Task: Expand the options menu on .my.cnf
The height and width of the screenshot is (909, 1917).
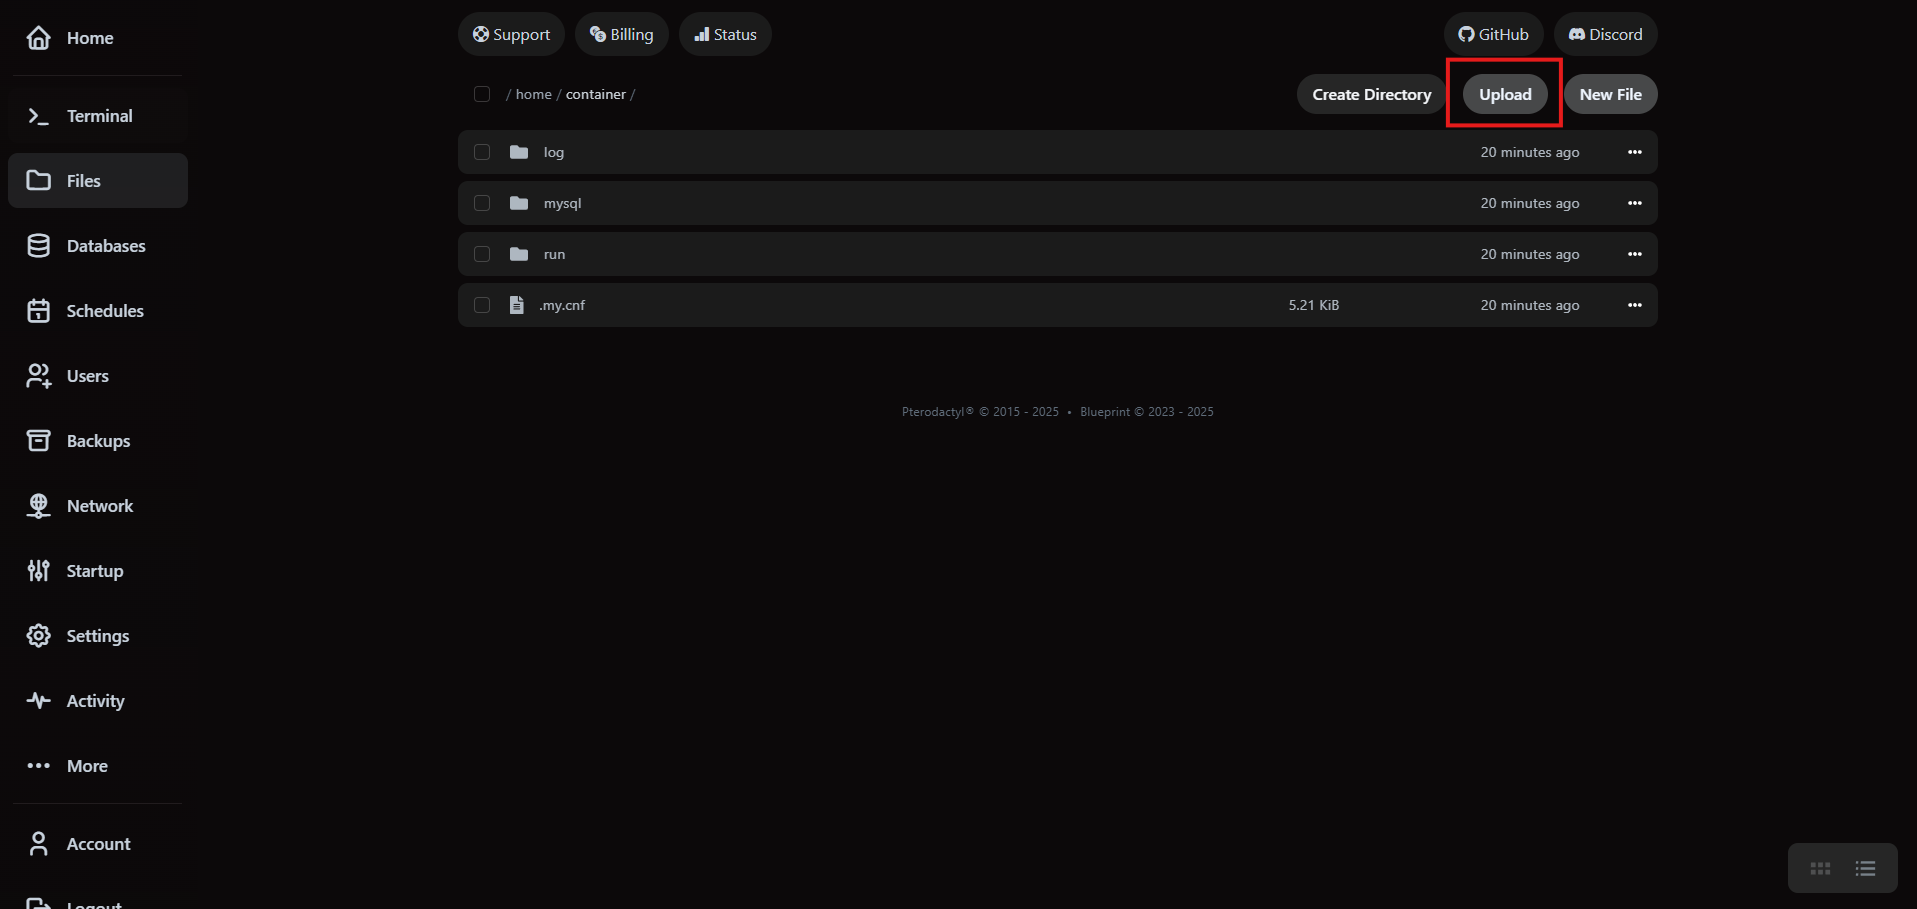Action: (x=1634, y=304)
